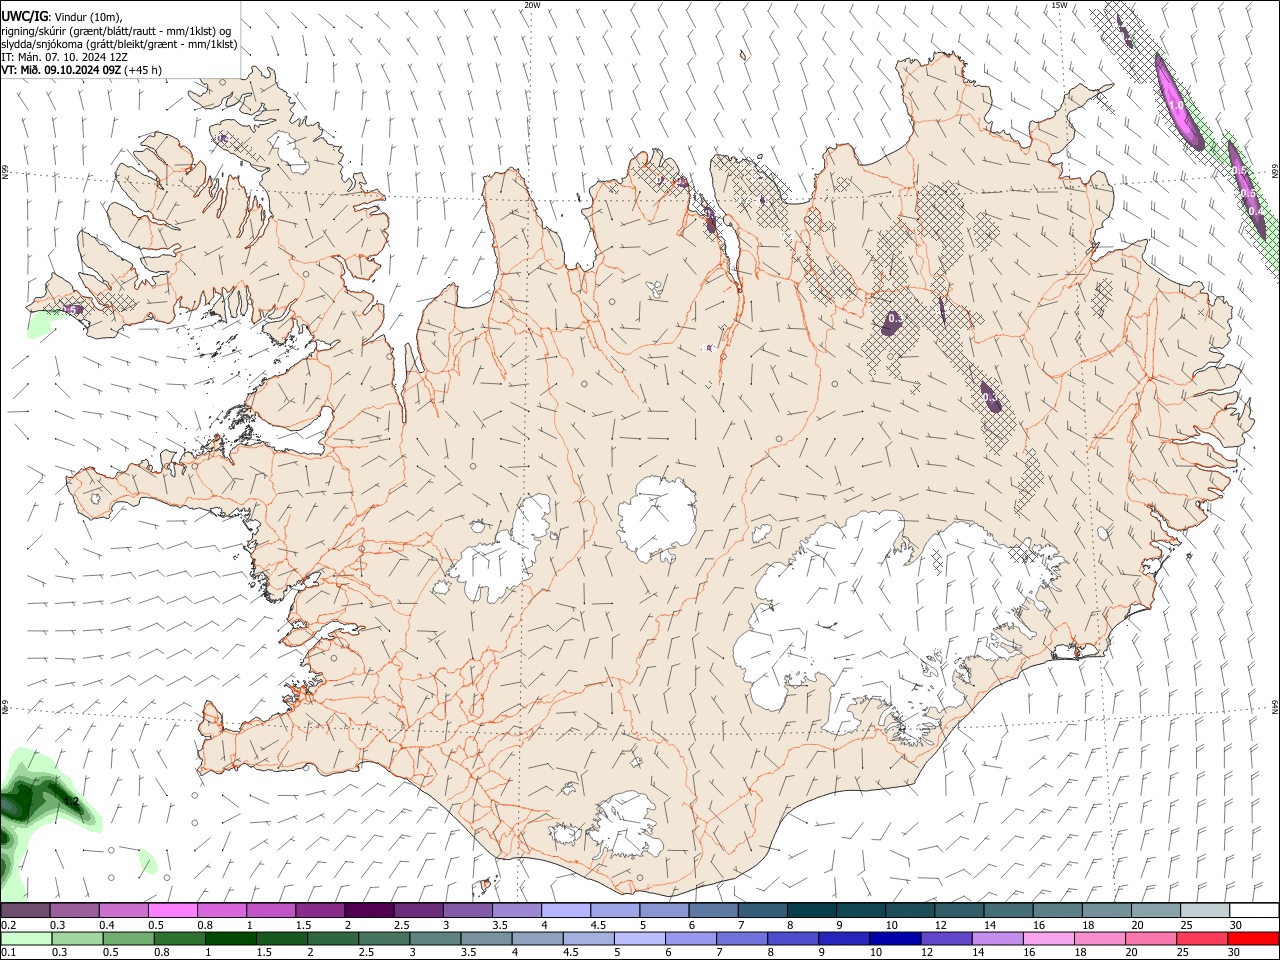Select the deep blue 10 rain swatch
Viewport: 1280px width, 960px height.
tap(896, 938)
